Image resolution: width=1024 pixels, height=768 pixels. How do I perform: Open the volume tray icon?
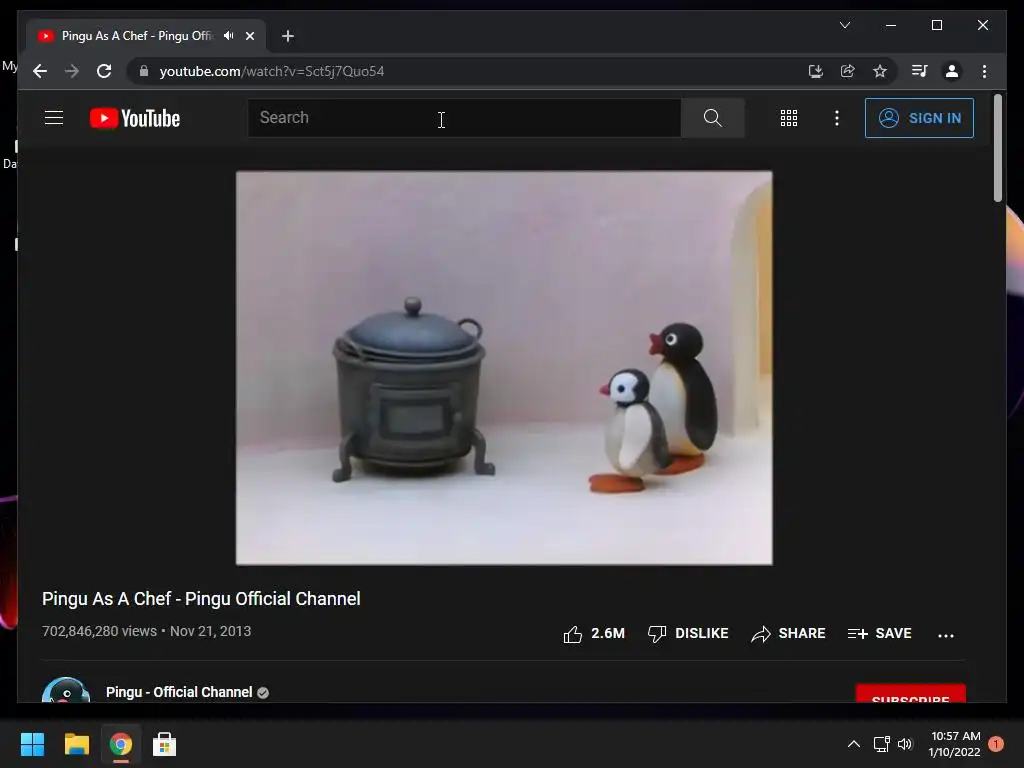coord(905,744)
